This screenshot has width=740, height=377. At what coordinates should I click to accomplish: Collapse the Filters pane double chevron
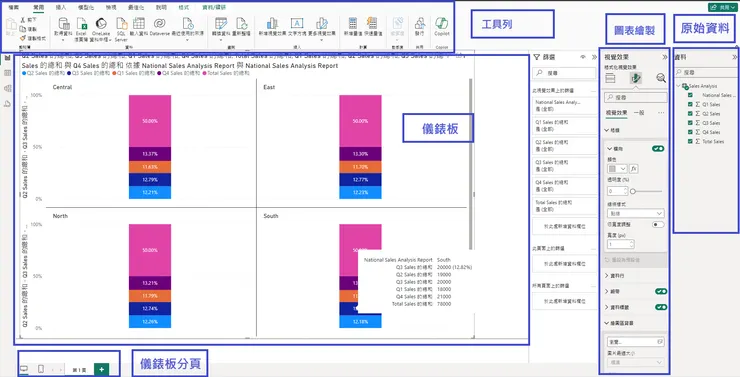pyautogui.click(x=594, y=57)
